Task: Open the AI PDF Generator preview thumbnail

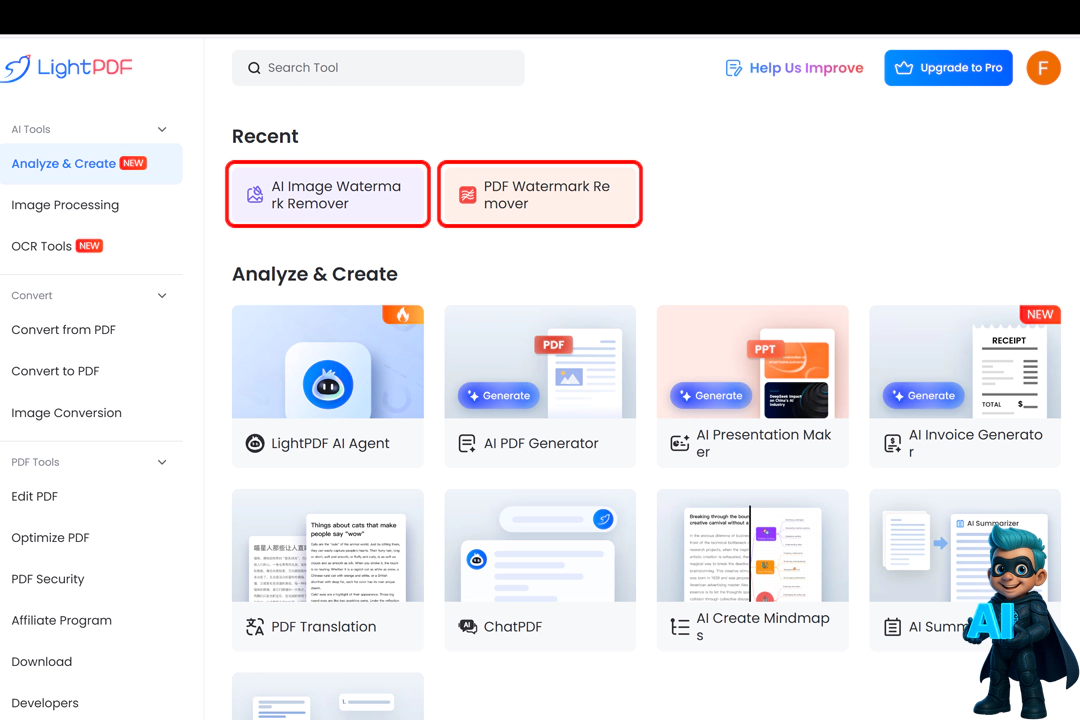Action: click(x=540, y=362)
